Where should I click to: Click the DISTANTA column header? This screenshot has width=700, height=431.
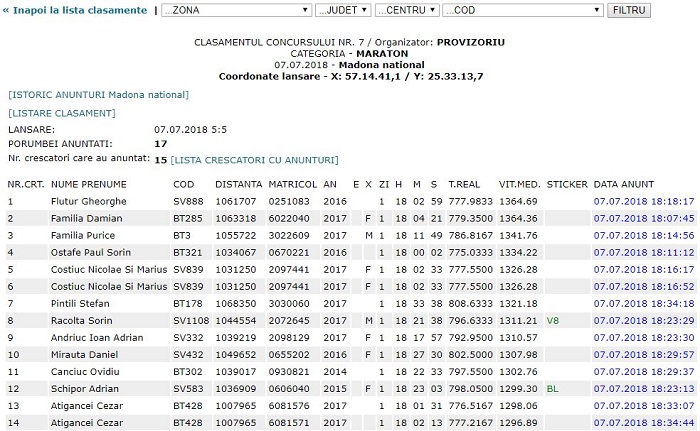pyautogui.click(x=238, y=184)
